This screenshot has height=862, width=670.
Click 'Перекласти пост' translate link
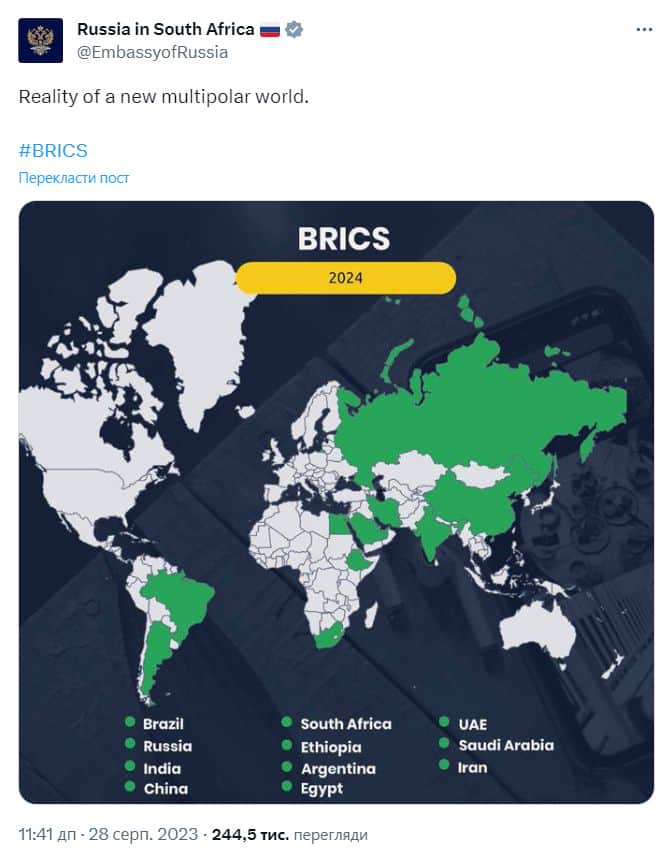coord(74,178)
